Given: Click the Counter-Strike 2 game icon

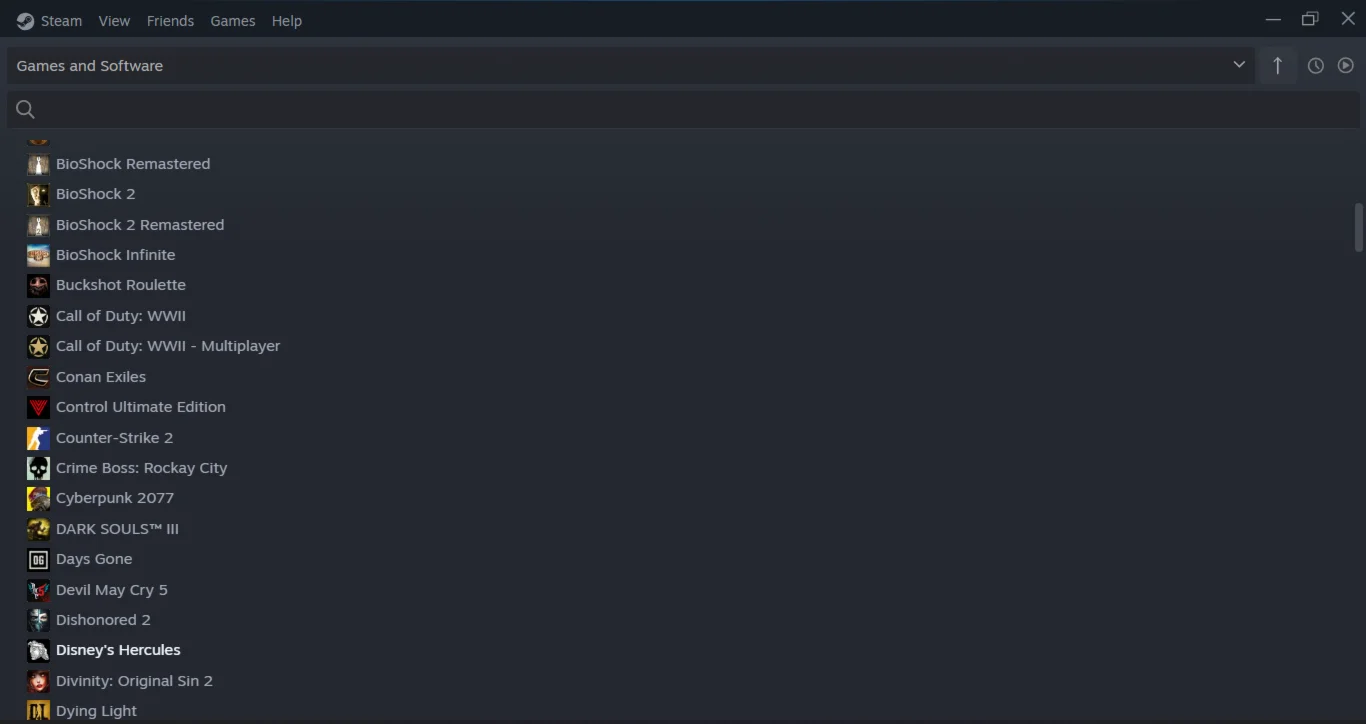Looking at the screenshot, I should coord(38,438).
